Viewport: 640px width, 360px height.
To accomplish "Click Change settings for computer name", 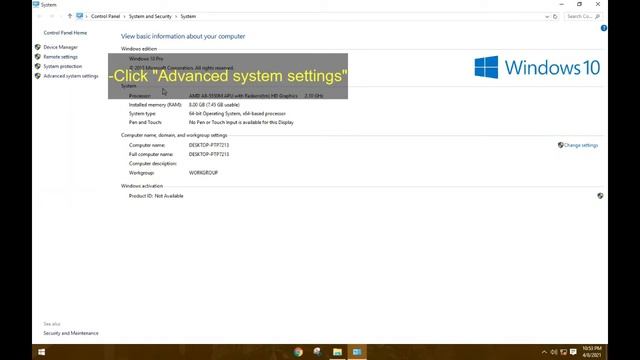I will [581, 145].
